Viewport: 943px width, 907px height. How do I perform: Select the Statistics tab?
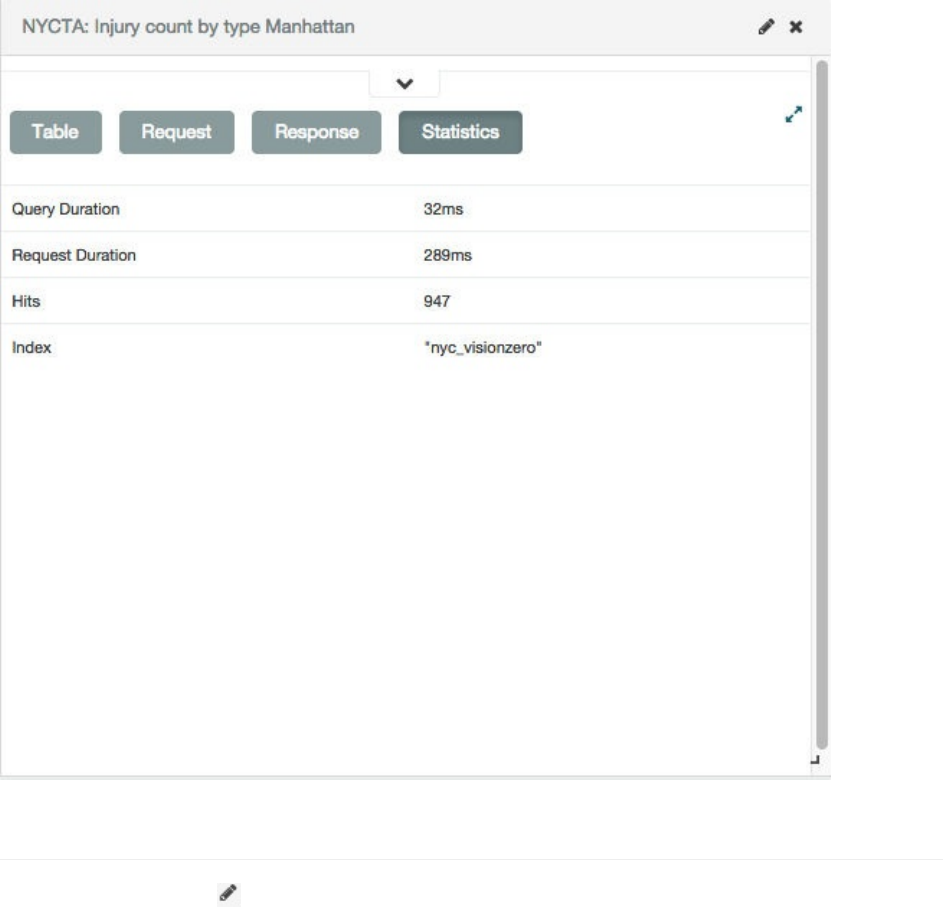coord(461,132)
